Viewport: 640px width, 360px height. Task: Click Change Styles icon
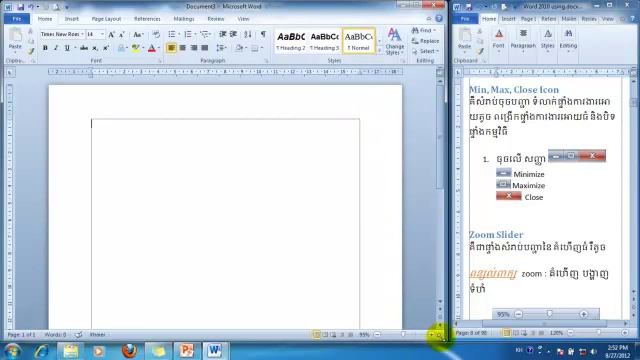(x=395, y=41)
